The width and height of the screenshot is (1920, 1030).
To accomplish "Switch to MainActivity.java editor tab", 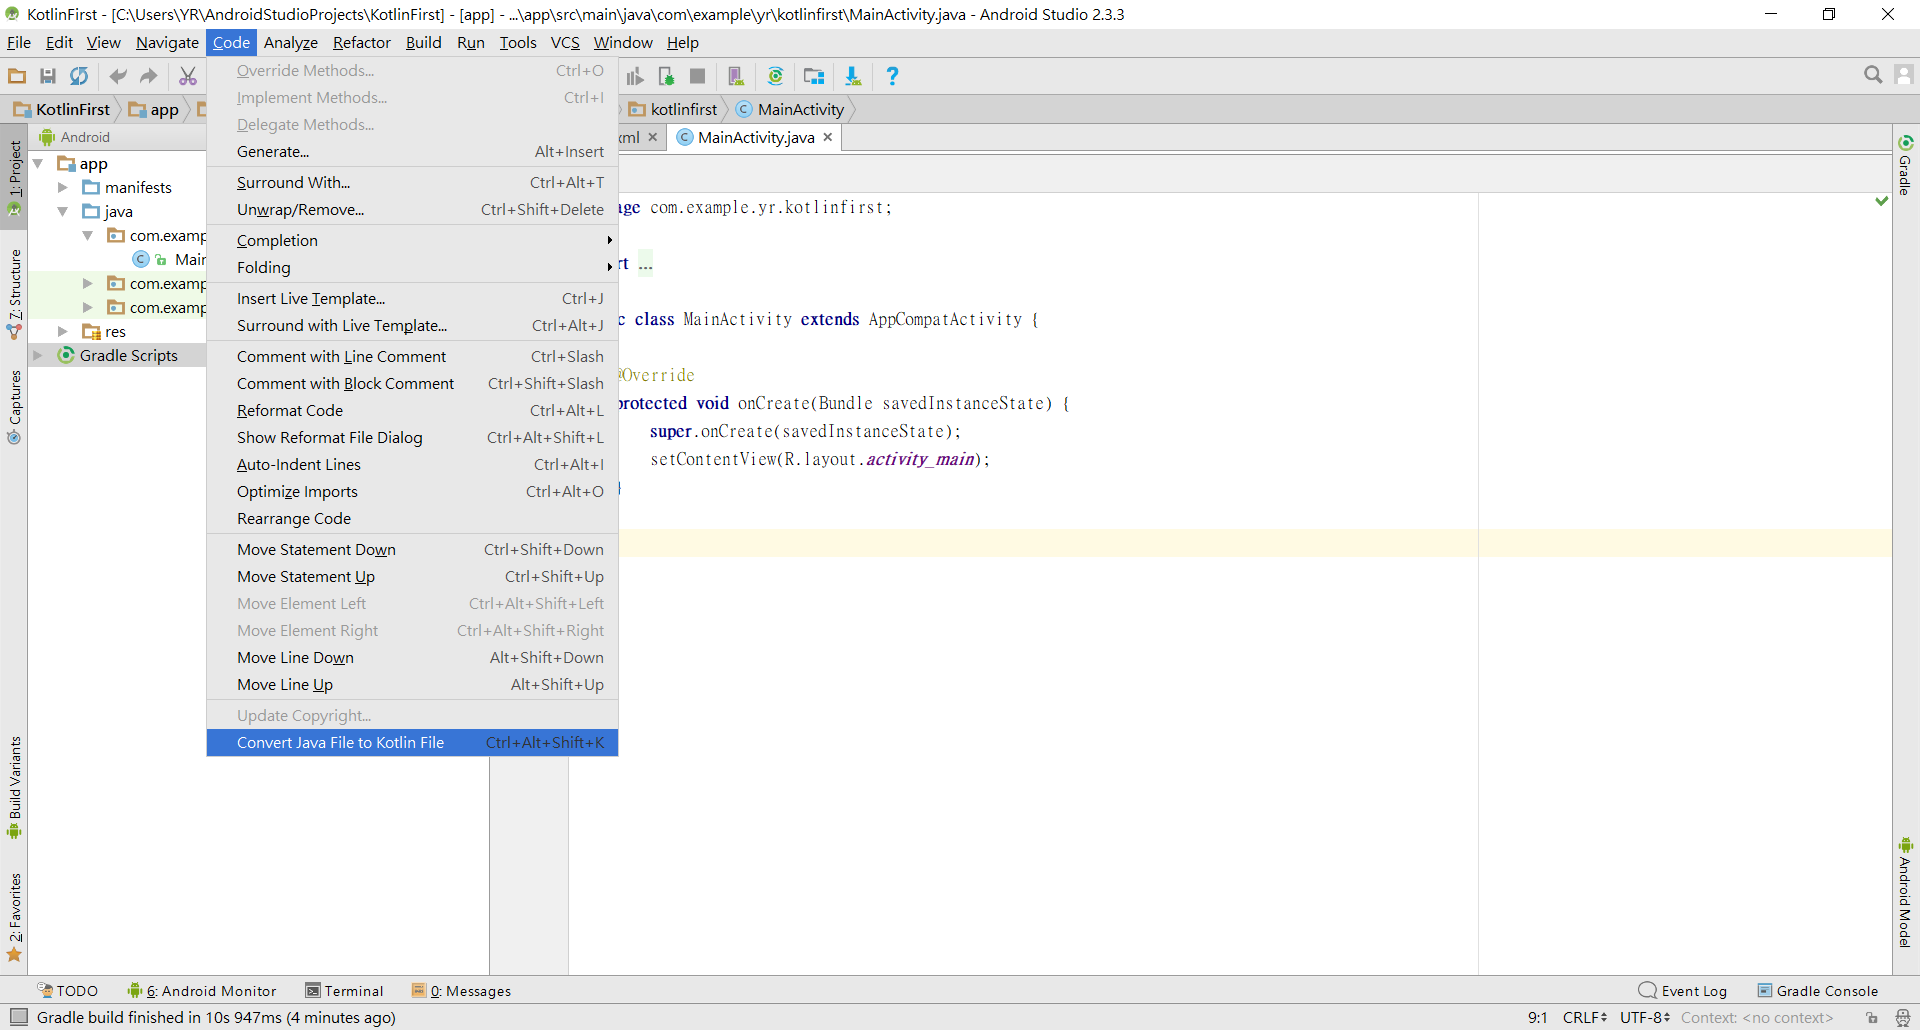I will point(756,137).
